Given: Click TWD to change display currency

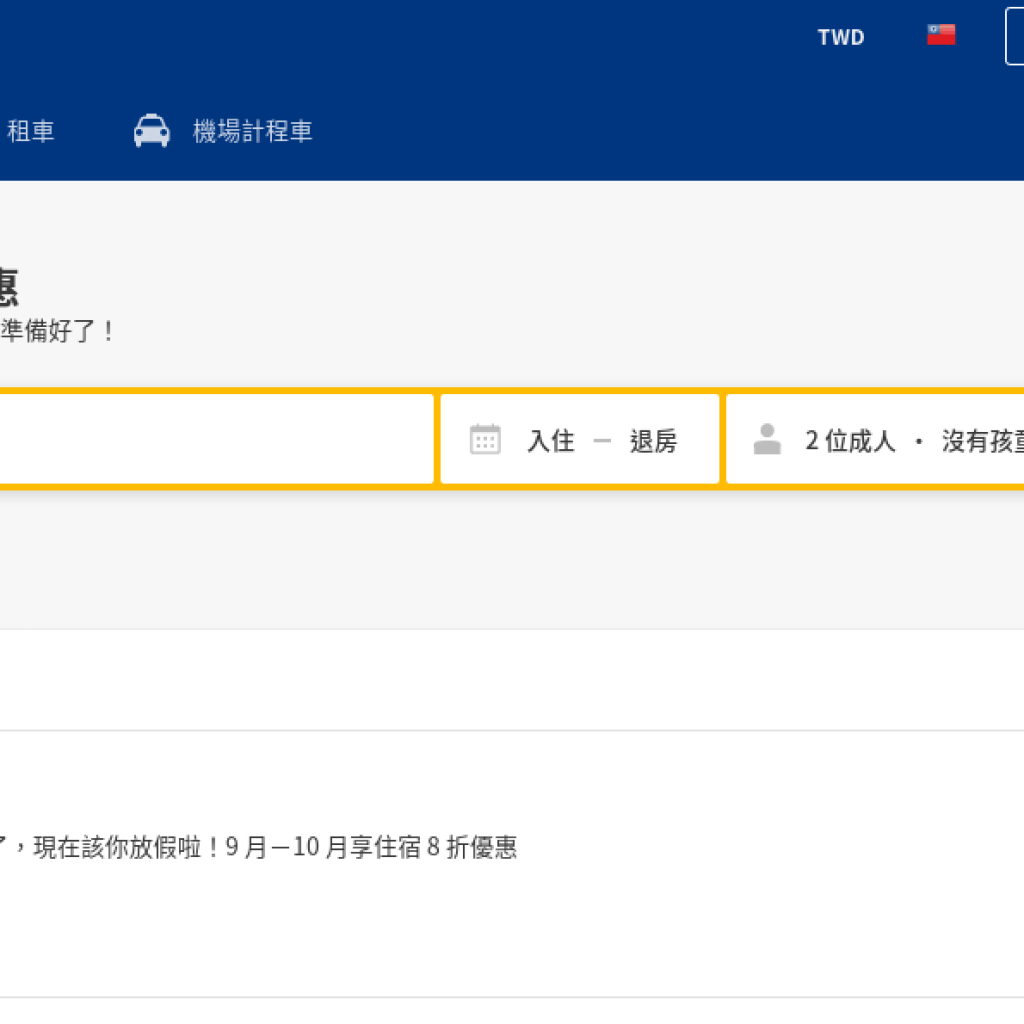Looking at the screenshot, I should click(840, 36).
